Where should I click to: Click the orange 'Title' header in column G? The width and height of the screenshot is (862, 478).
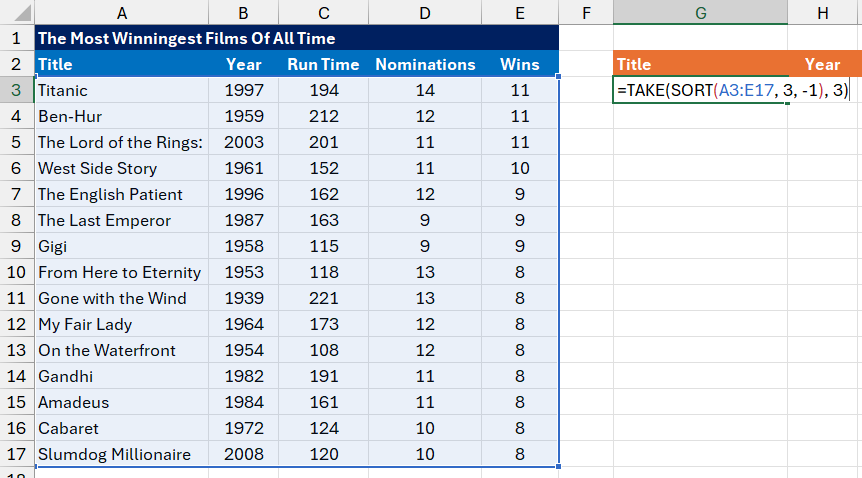click(700, 64)
